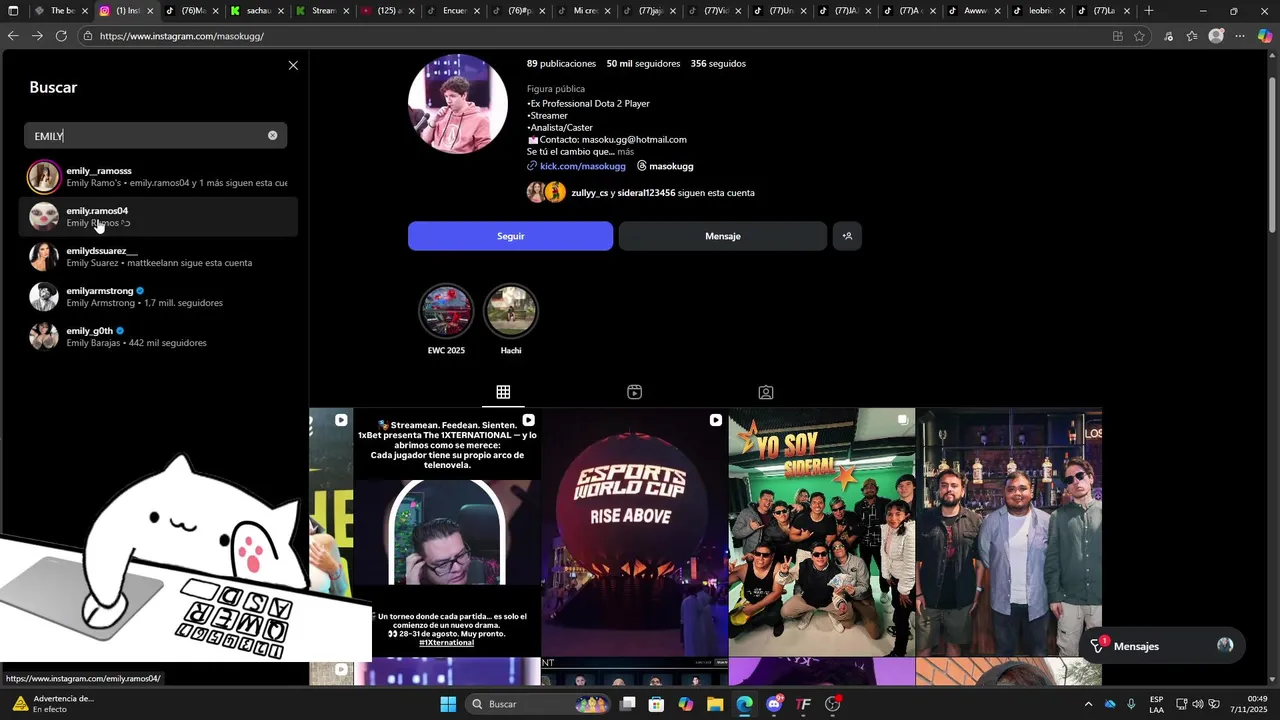Open browser settings three-dots menu
Viewport: 1280px width, 720px height.
[1240, 36]
